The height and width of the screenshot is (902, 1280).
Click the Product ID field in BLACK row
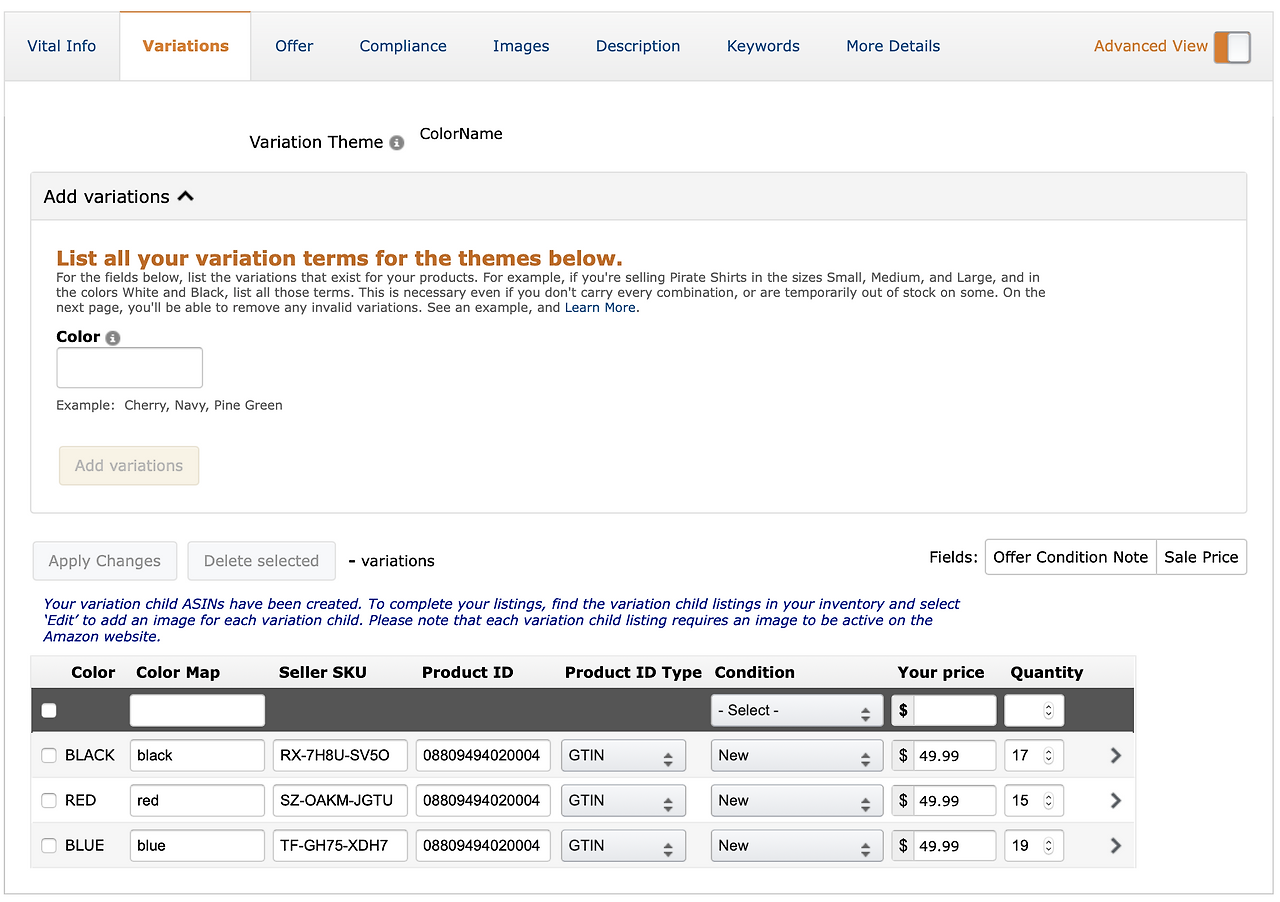(x=484, y=756)
